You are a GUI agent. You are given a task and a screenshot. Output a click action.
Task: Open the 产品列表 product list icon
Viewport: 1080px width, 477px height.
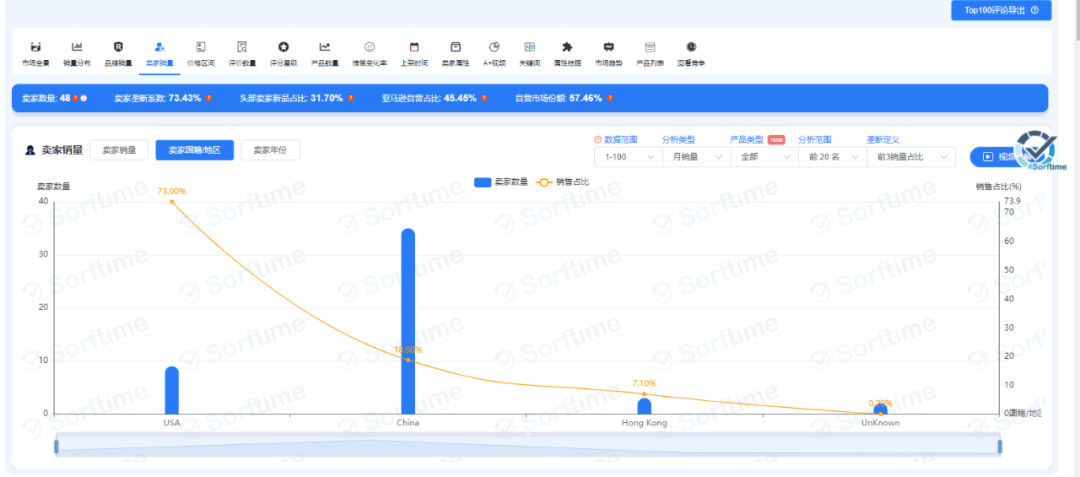[650, 47]
